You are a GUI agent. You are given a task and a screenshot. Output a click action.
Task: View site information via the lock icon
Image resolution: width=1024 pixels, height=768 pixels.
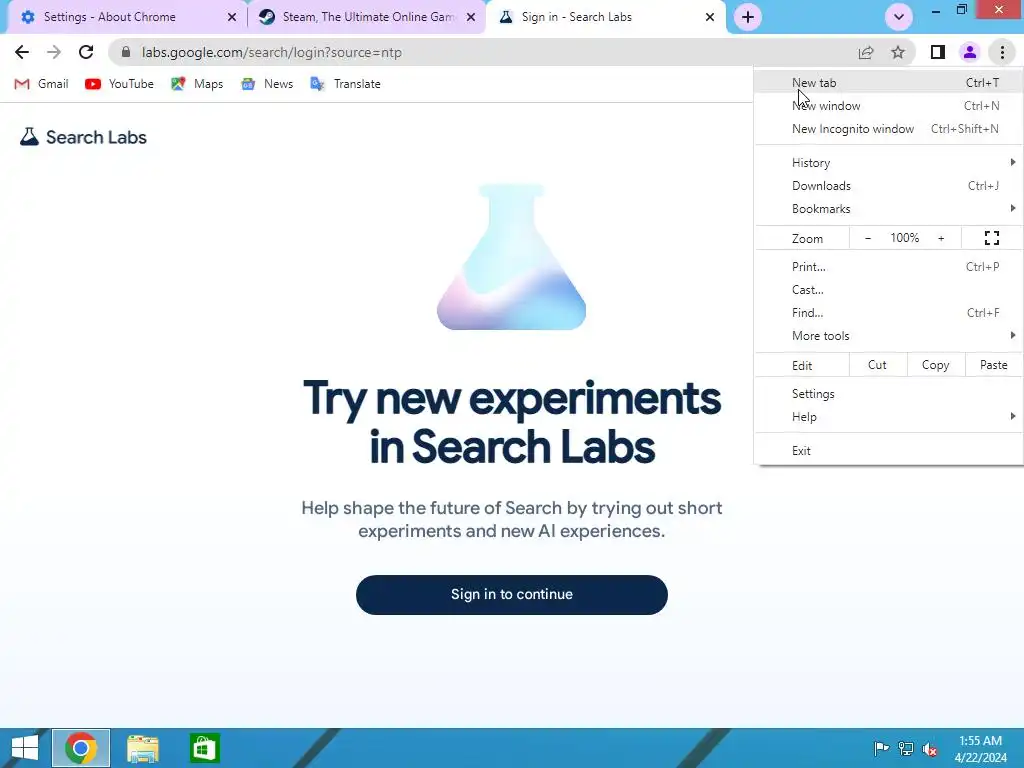(x=126, y=52)
